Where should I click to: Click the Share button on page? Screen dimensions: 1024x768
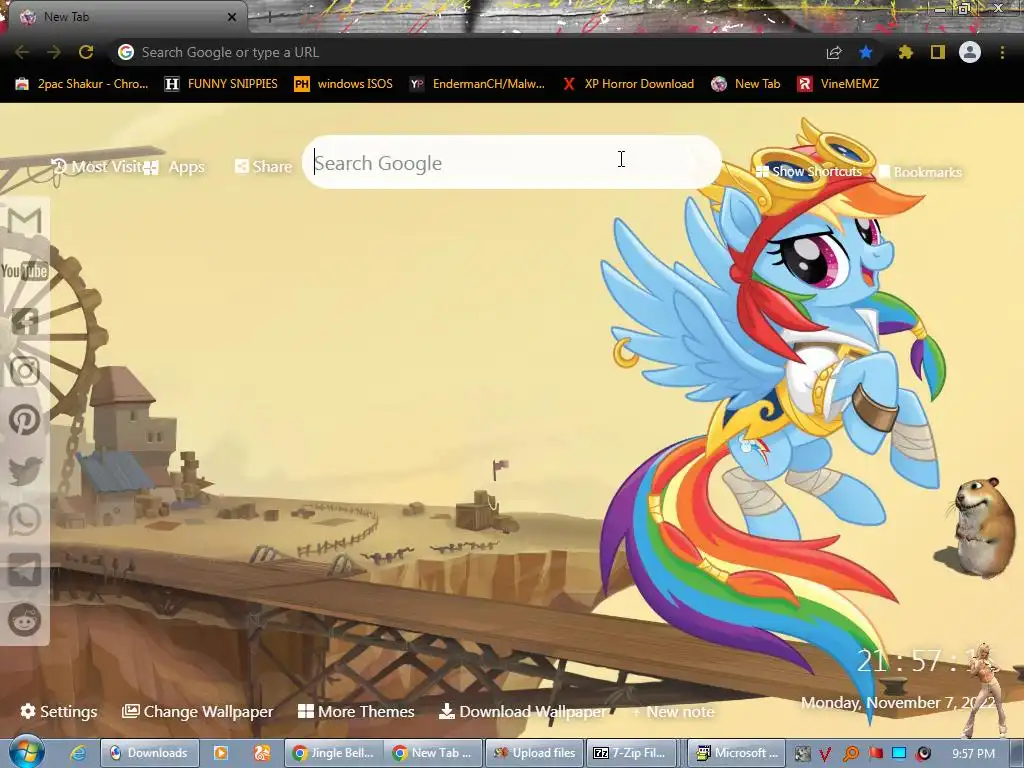point(264,167)
